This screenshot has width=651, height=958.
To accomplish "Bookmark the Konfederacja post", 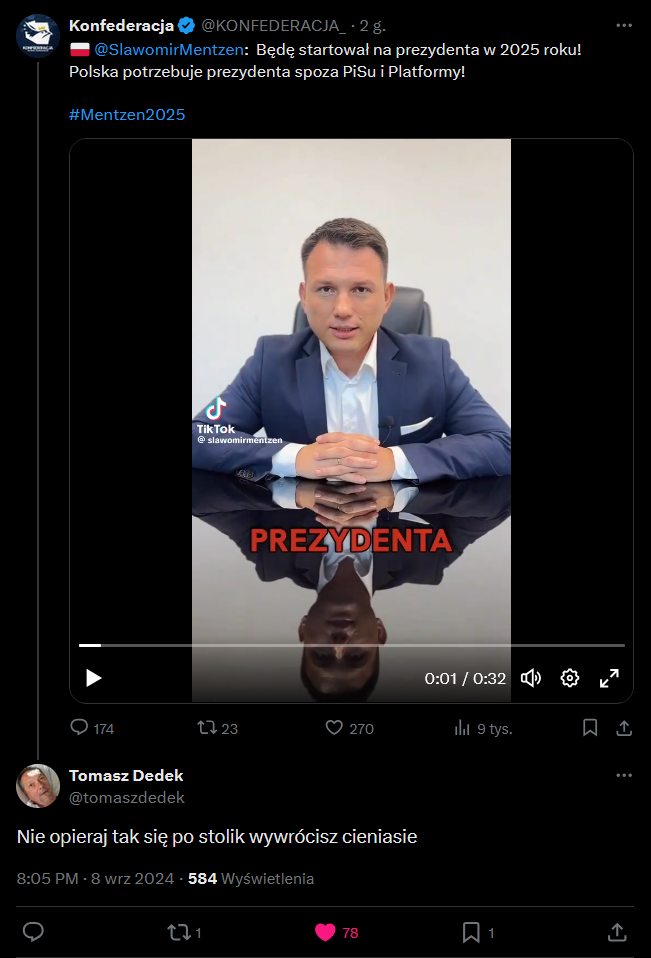I will pyautogui.click(x=590, y=727).
